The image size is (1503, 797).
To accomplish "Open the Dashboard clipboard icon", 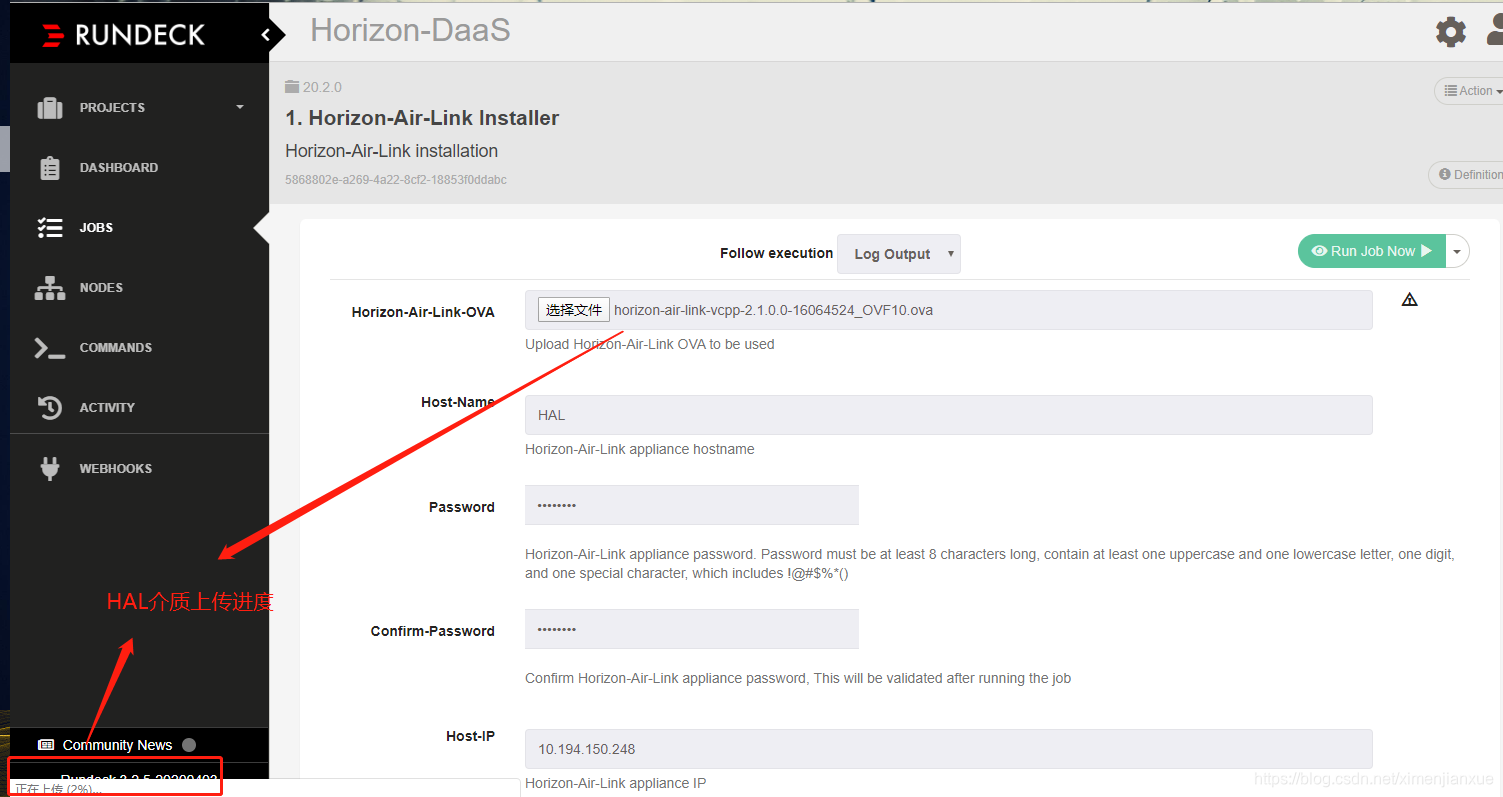I will tap(50, 167).
